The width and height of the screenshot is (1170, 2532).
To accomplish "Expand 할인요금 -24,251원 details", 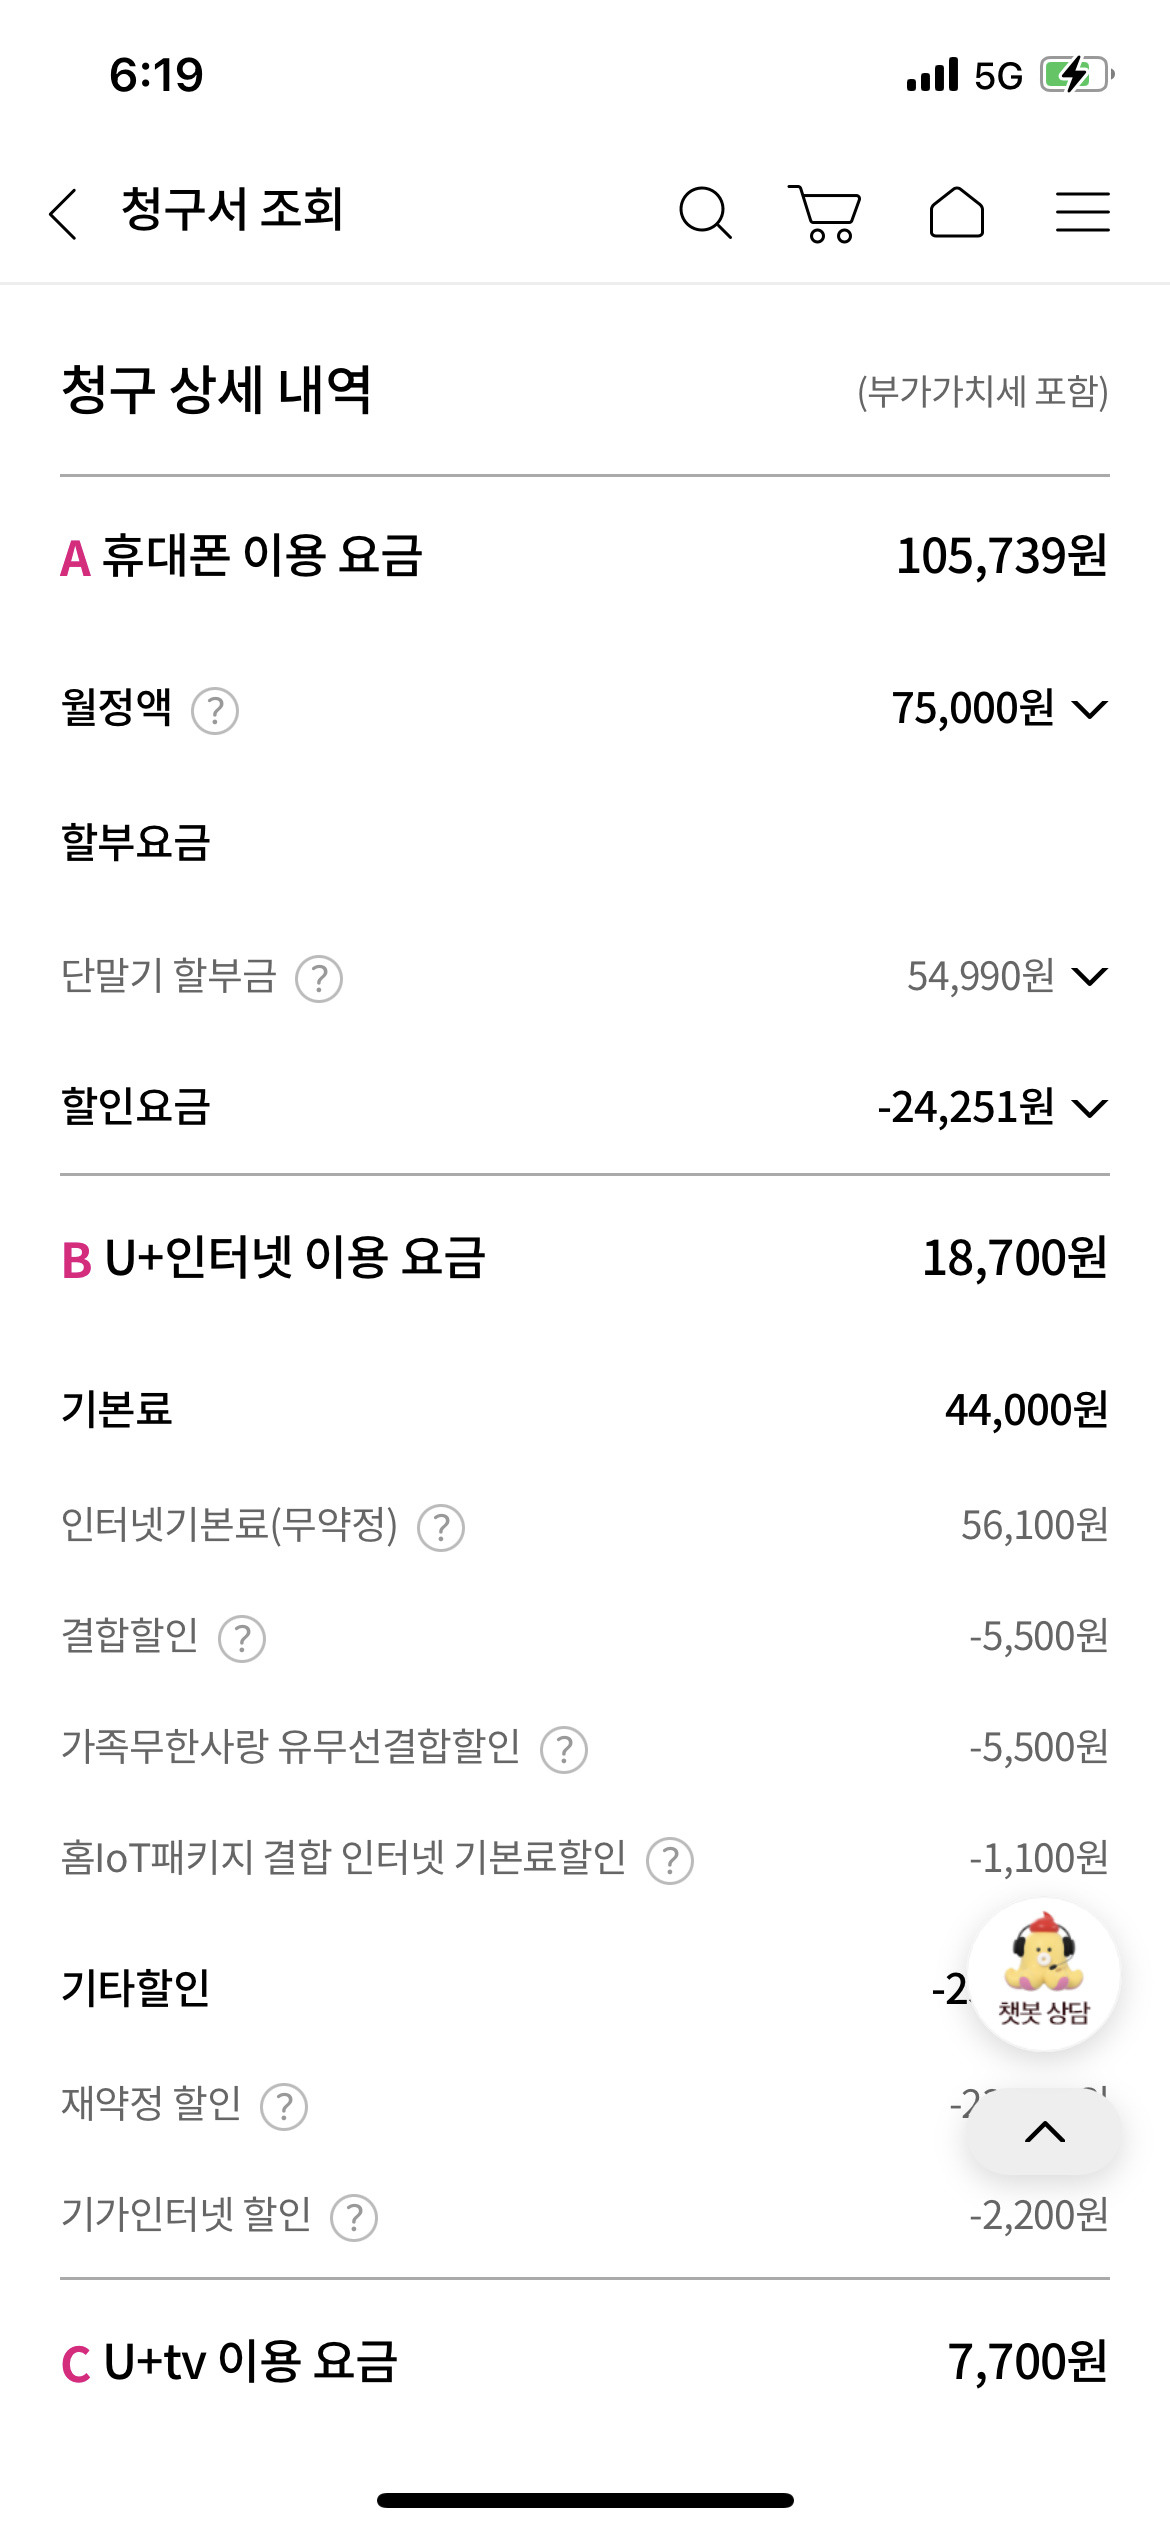I will 1089,1108.
